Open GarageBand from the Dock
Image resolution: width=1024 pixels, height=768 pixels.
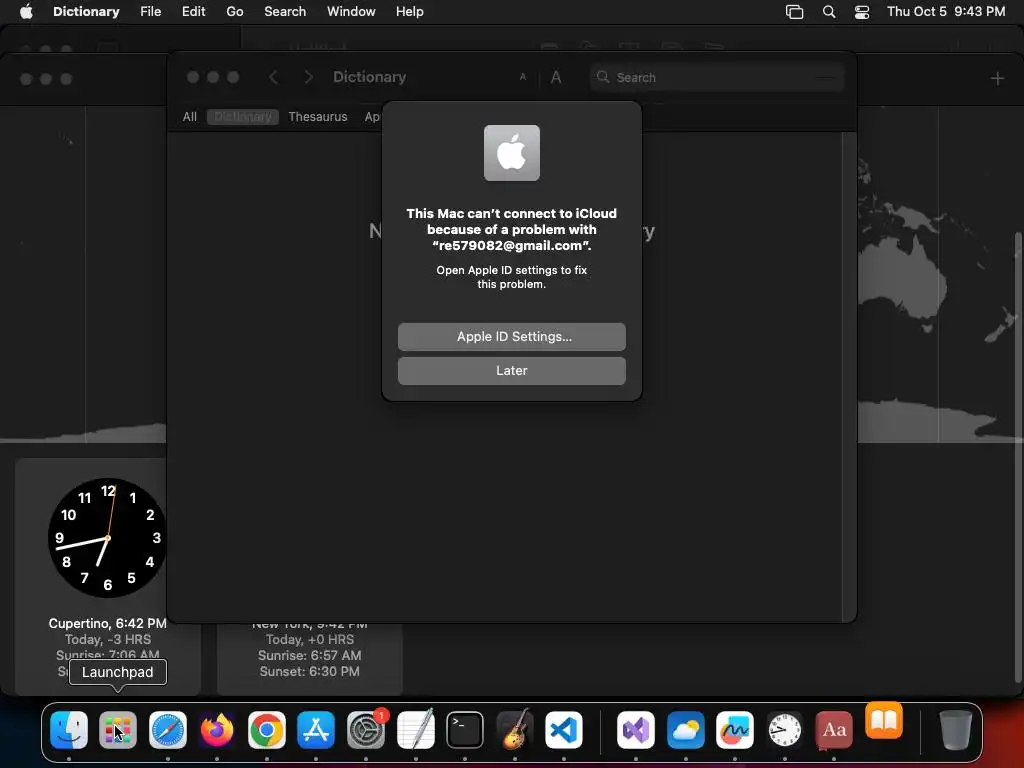pos(515,729)
